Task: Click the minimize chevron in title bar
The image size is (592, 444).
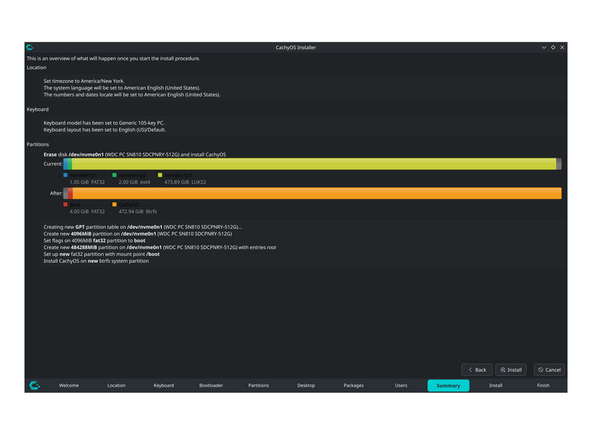Action: (544, 48)
